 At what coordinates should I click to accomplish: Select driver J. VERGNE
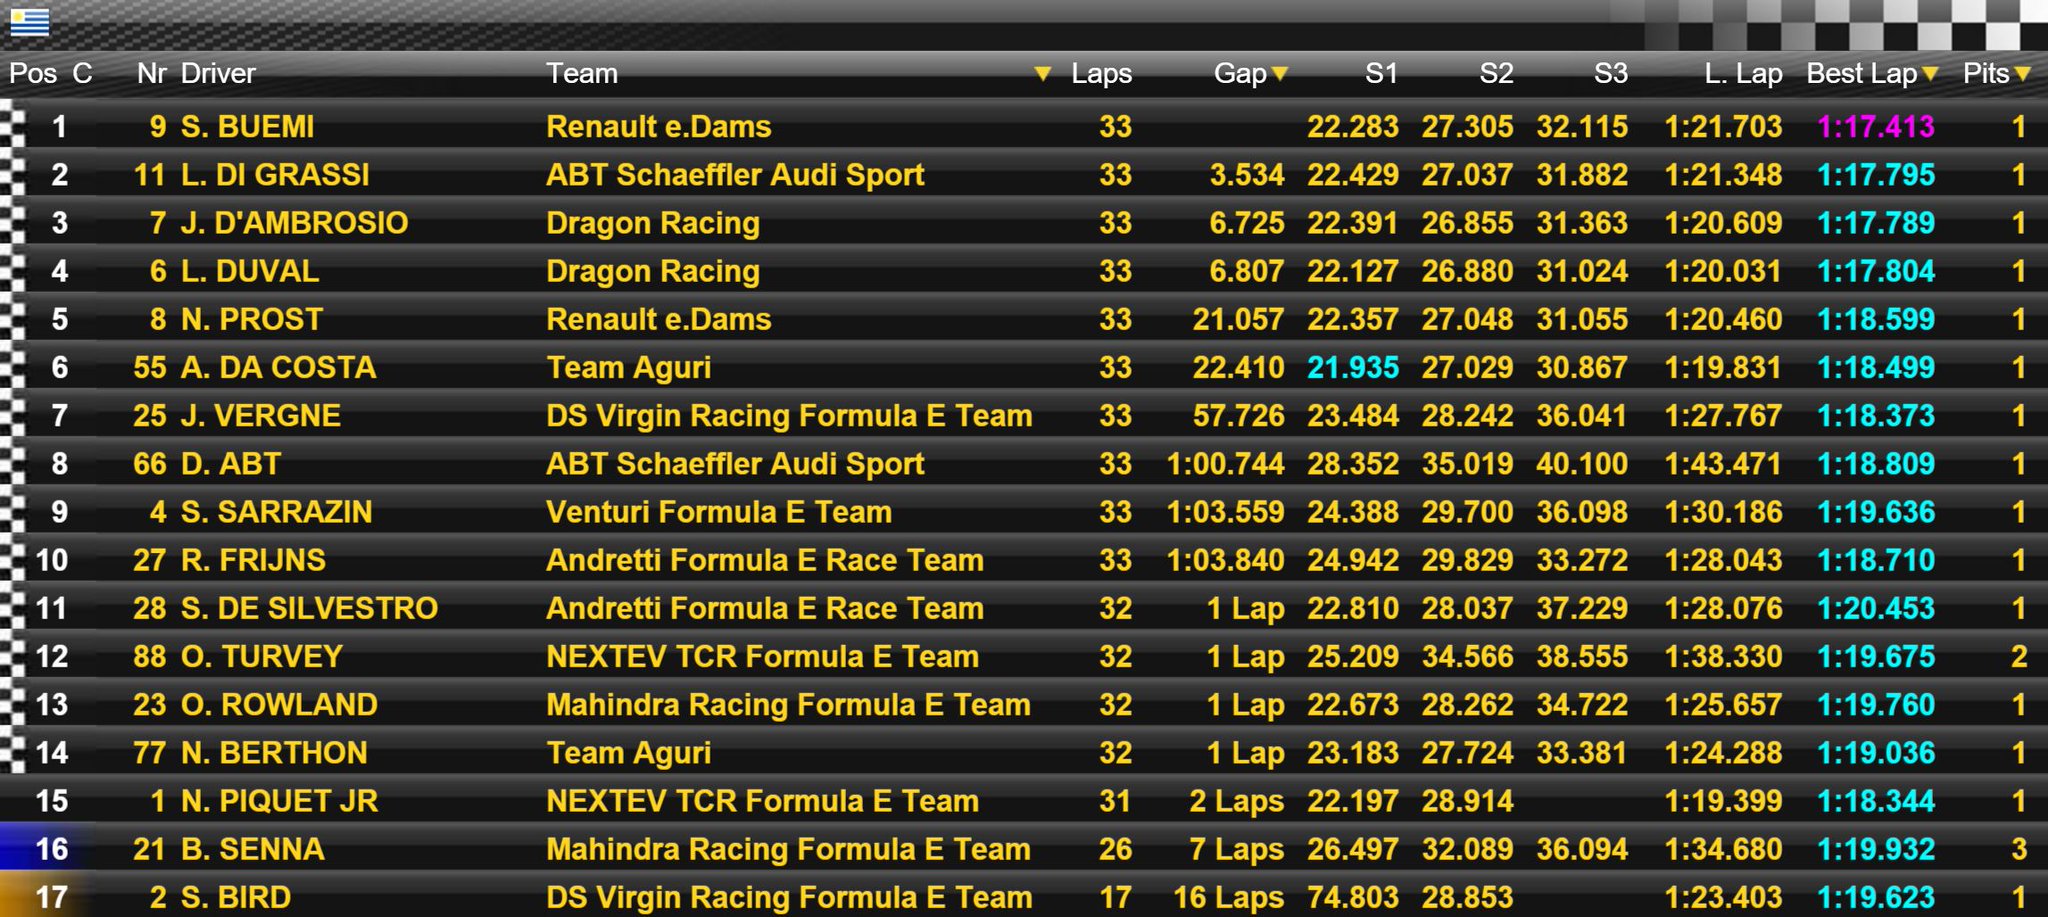[x=261, y=415]
